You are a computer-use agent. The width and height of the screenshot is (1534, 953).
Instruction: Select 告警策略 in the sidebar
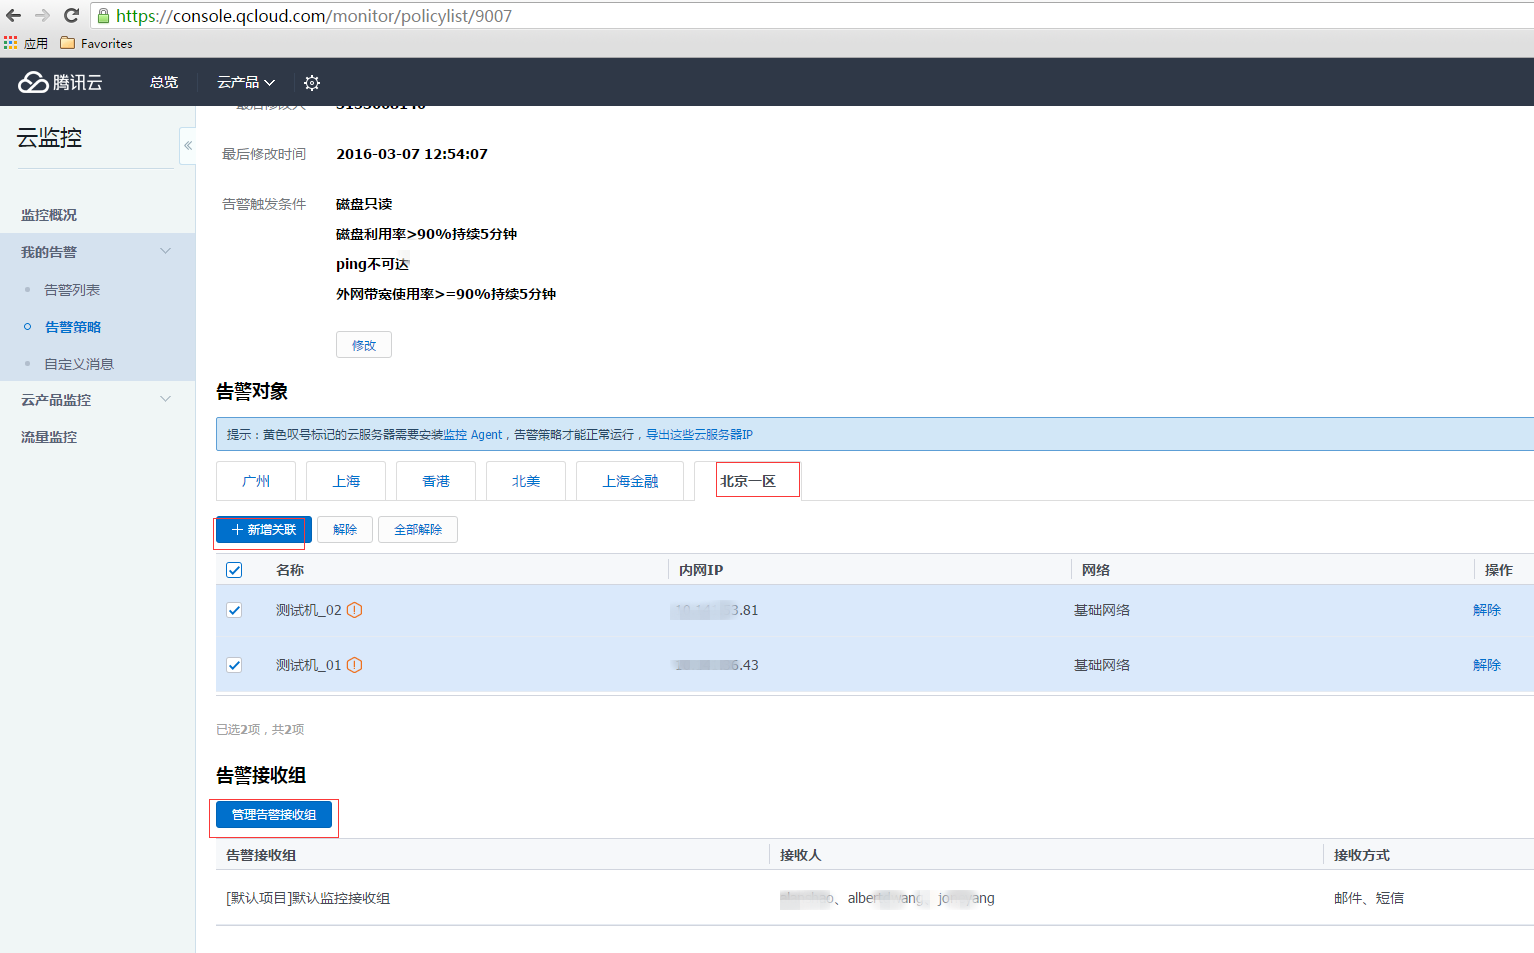73,327
